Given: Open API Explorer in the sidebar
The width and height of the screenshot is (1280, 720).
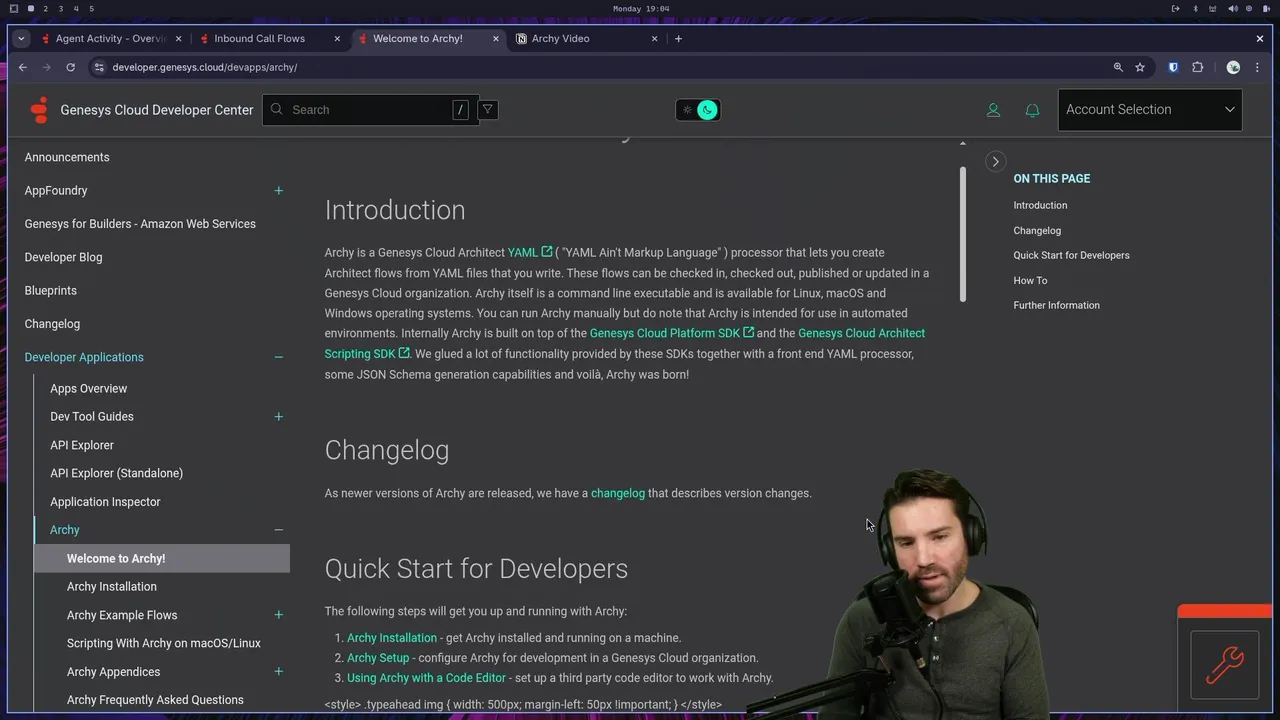Looking at the screenshot, I should tap(82, 445).
